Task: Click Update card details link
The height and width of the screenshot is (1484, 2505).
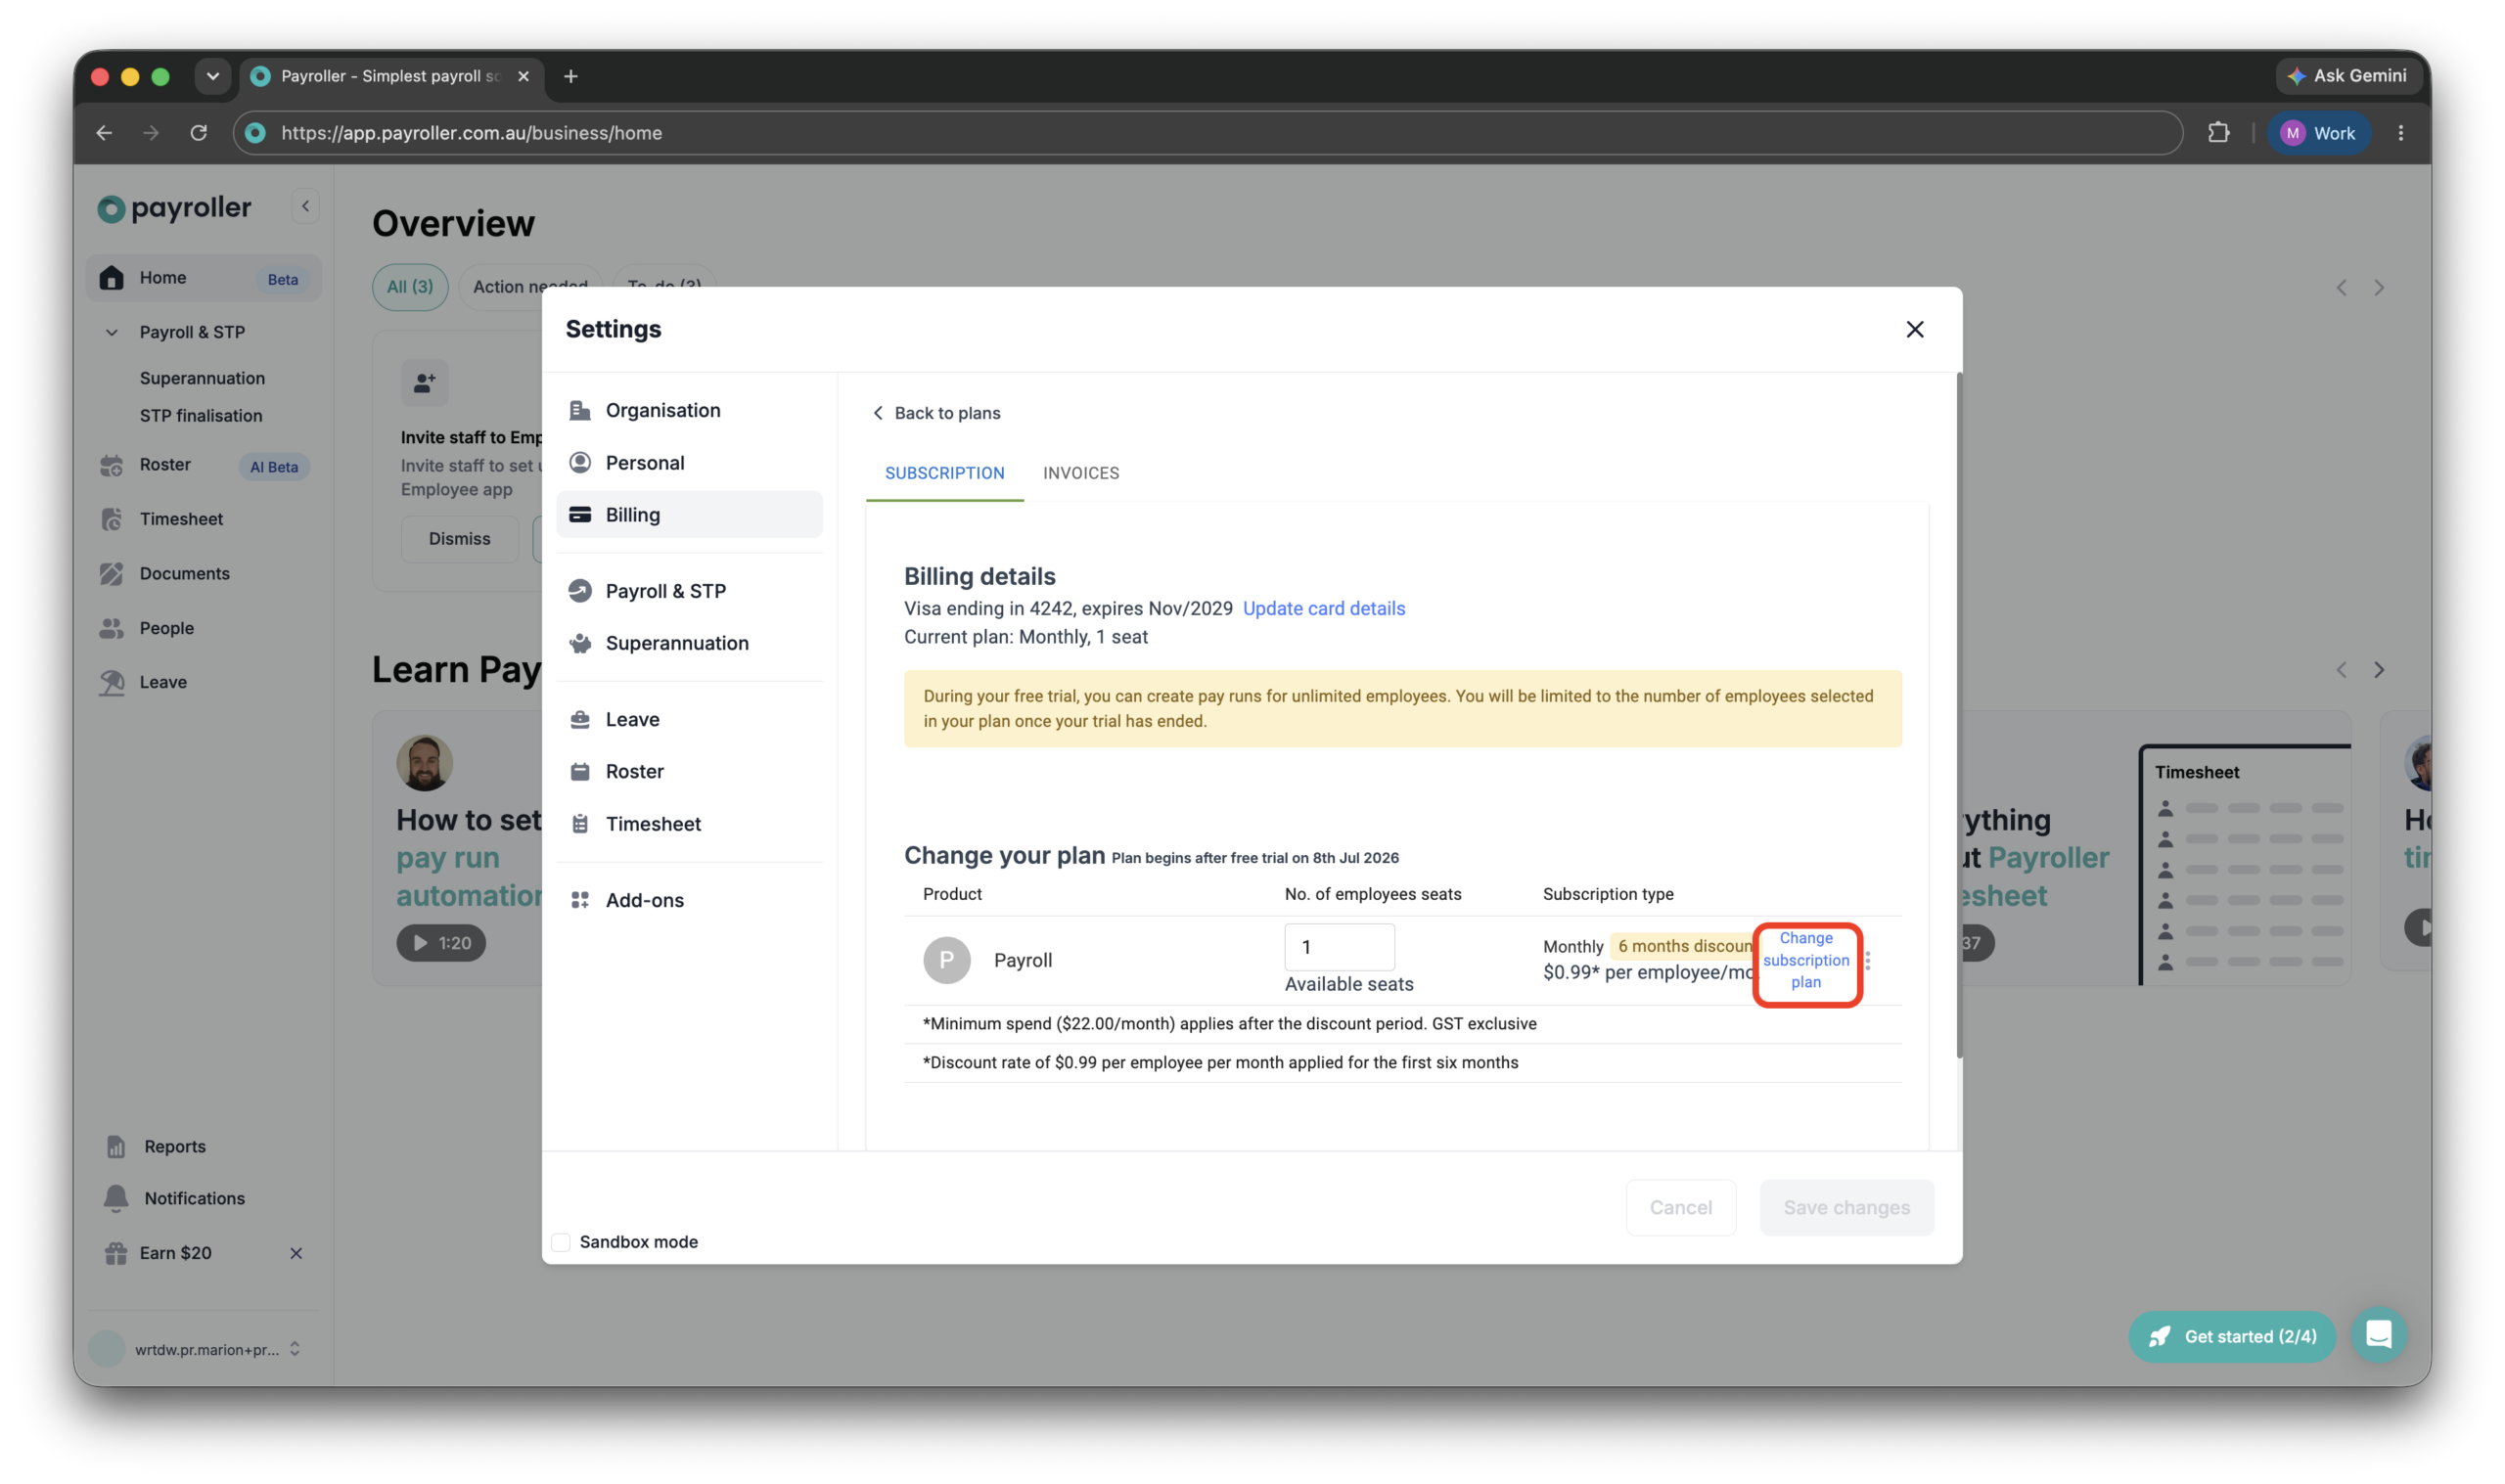Action: (1323, 608)
